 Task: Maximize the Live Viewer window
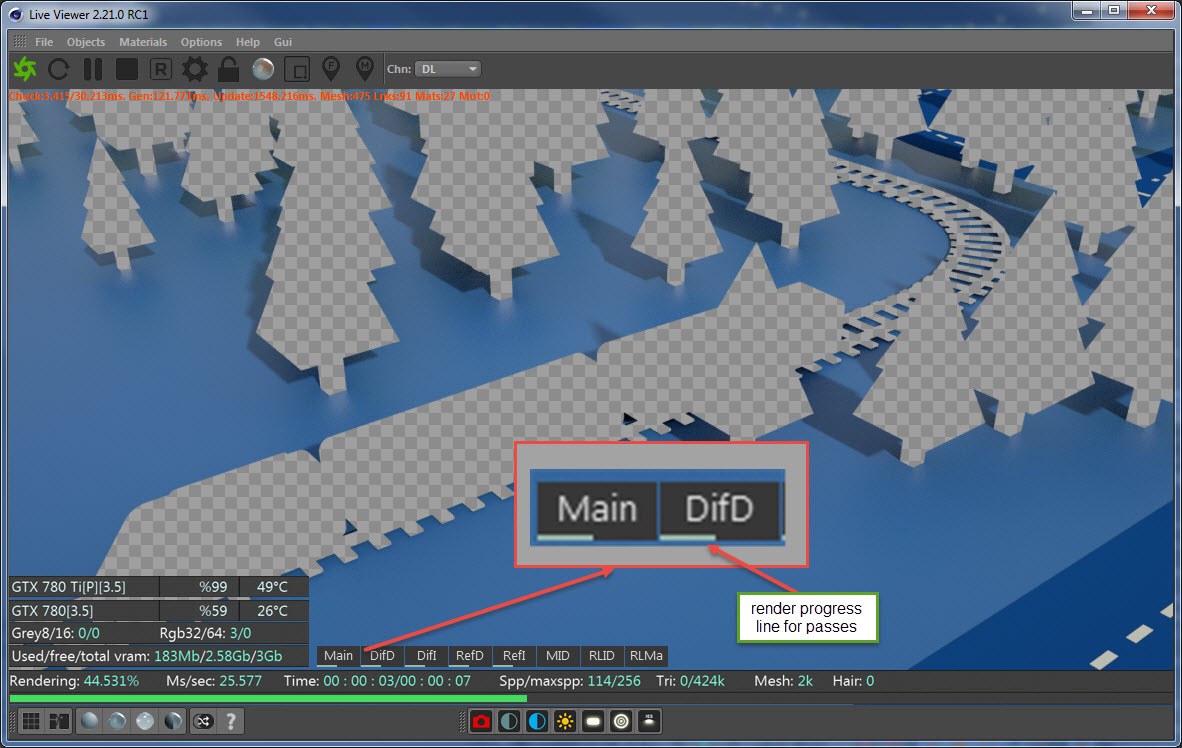[1113, 11]
